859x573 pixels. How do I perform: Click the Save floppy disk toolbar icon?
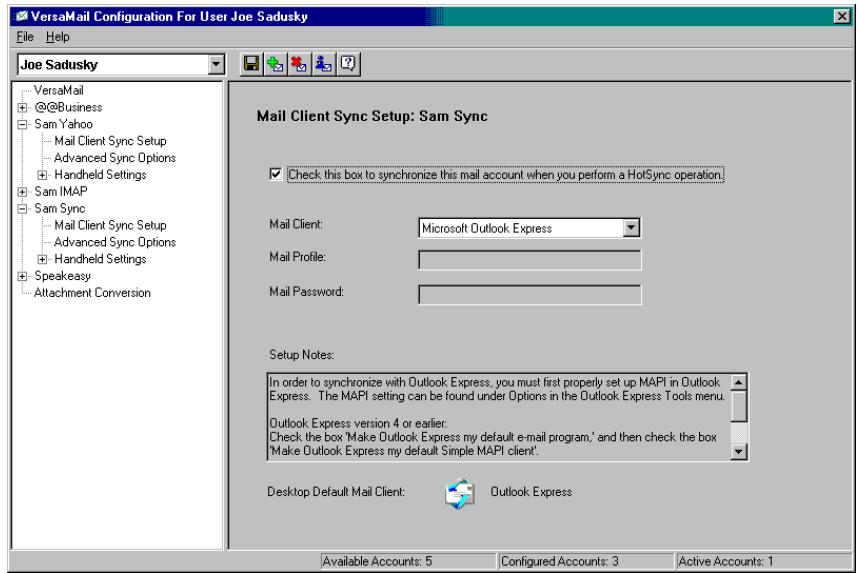(x=251, y=64)
